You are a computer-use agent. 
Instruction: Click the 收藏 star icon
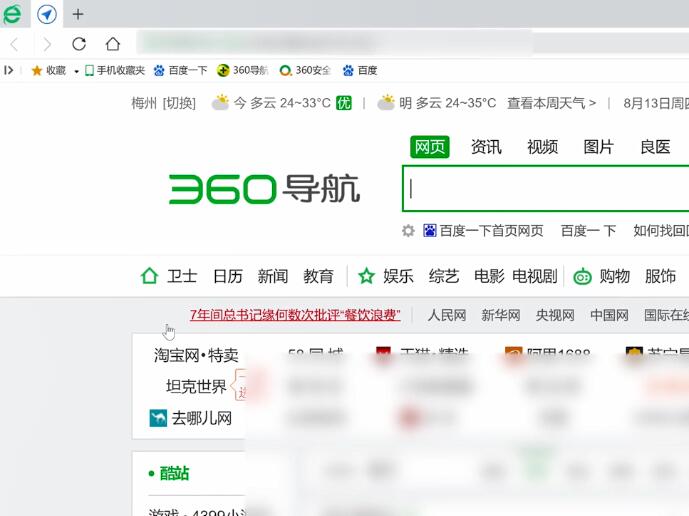[x=37, y=70]
